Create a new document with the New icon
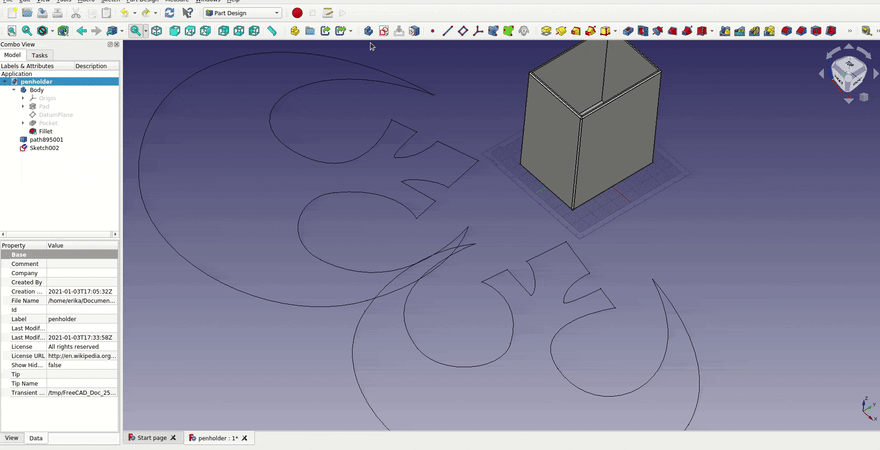The image size is (880, 450). (x=12, y=13)
